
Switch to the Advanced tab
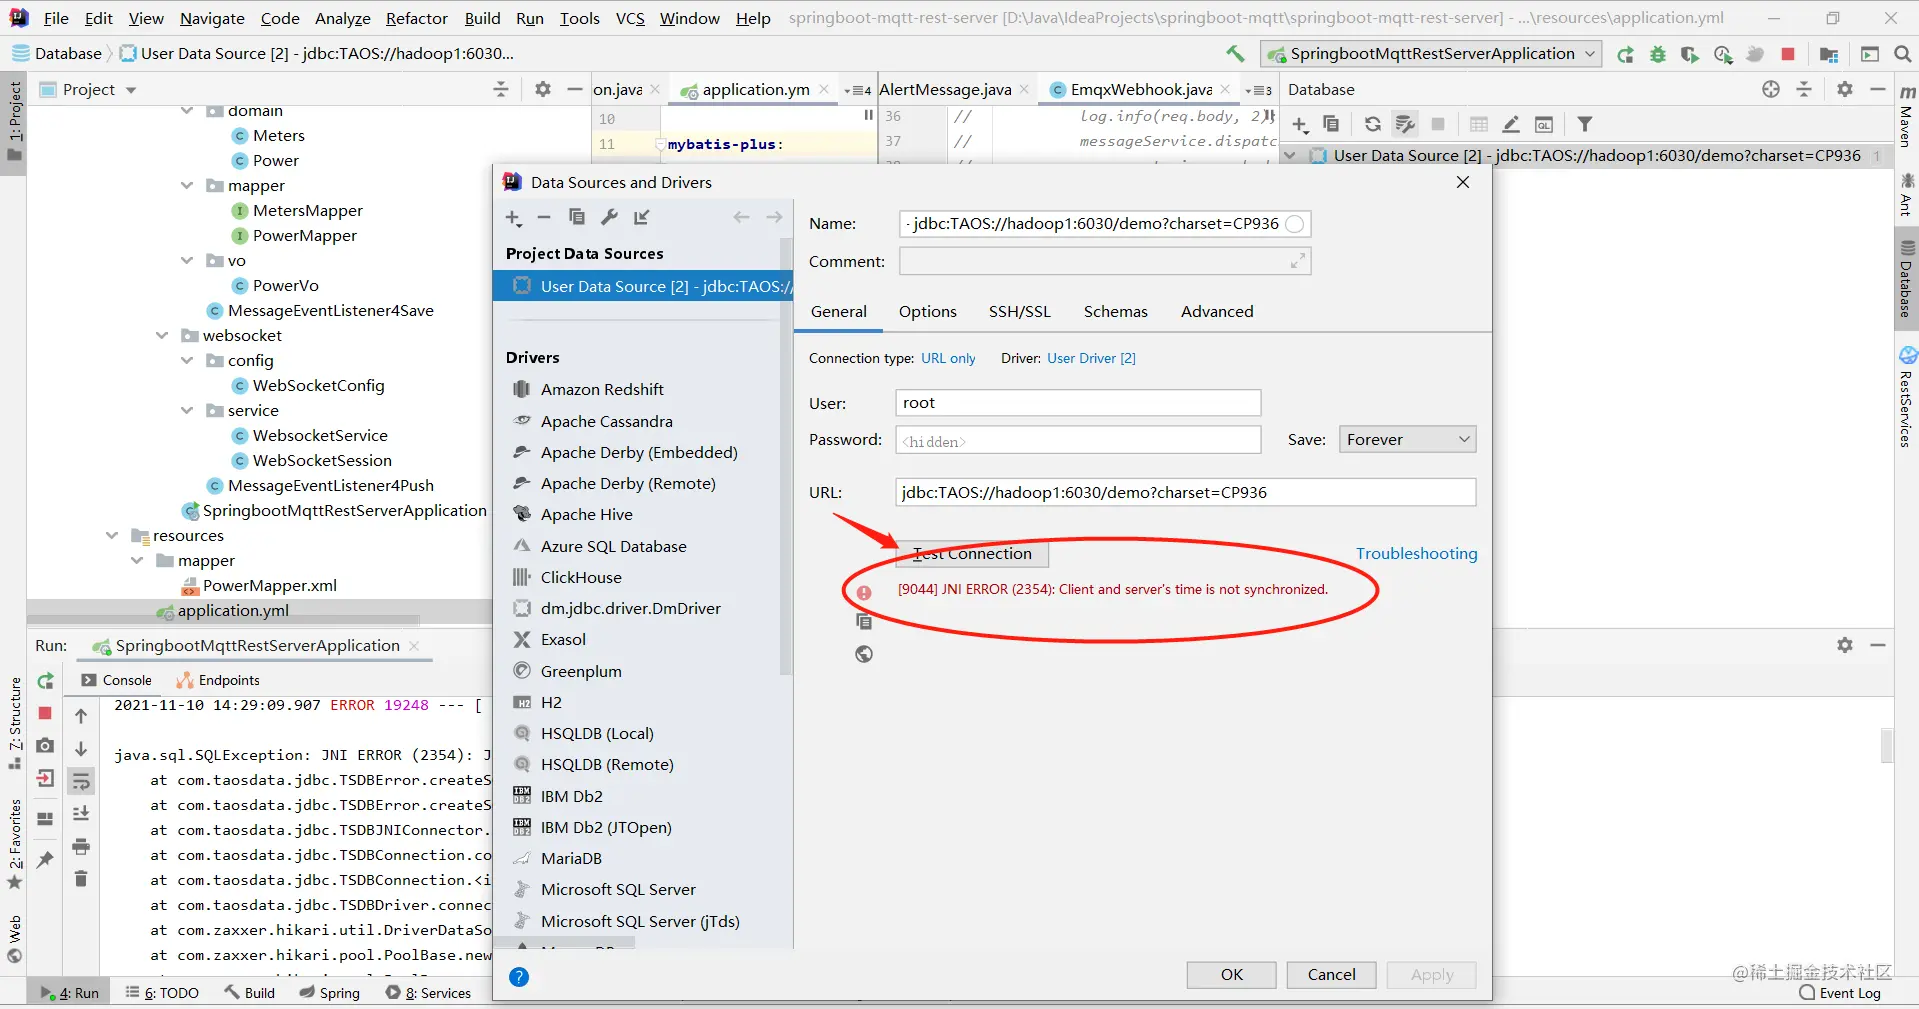click(x=1216, y=312)
